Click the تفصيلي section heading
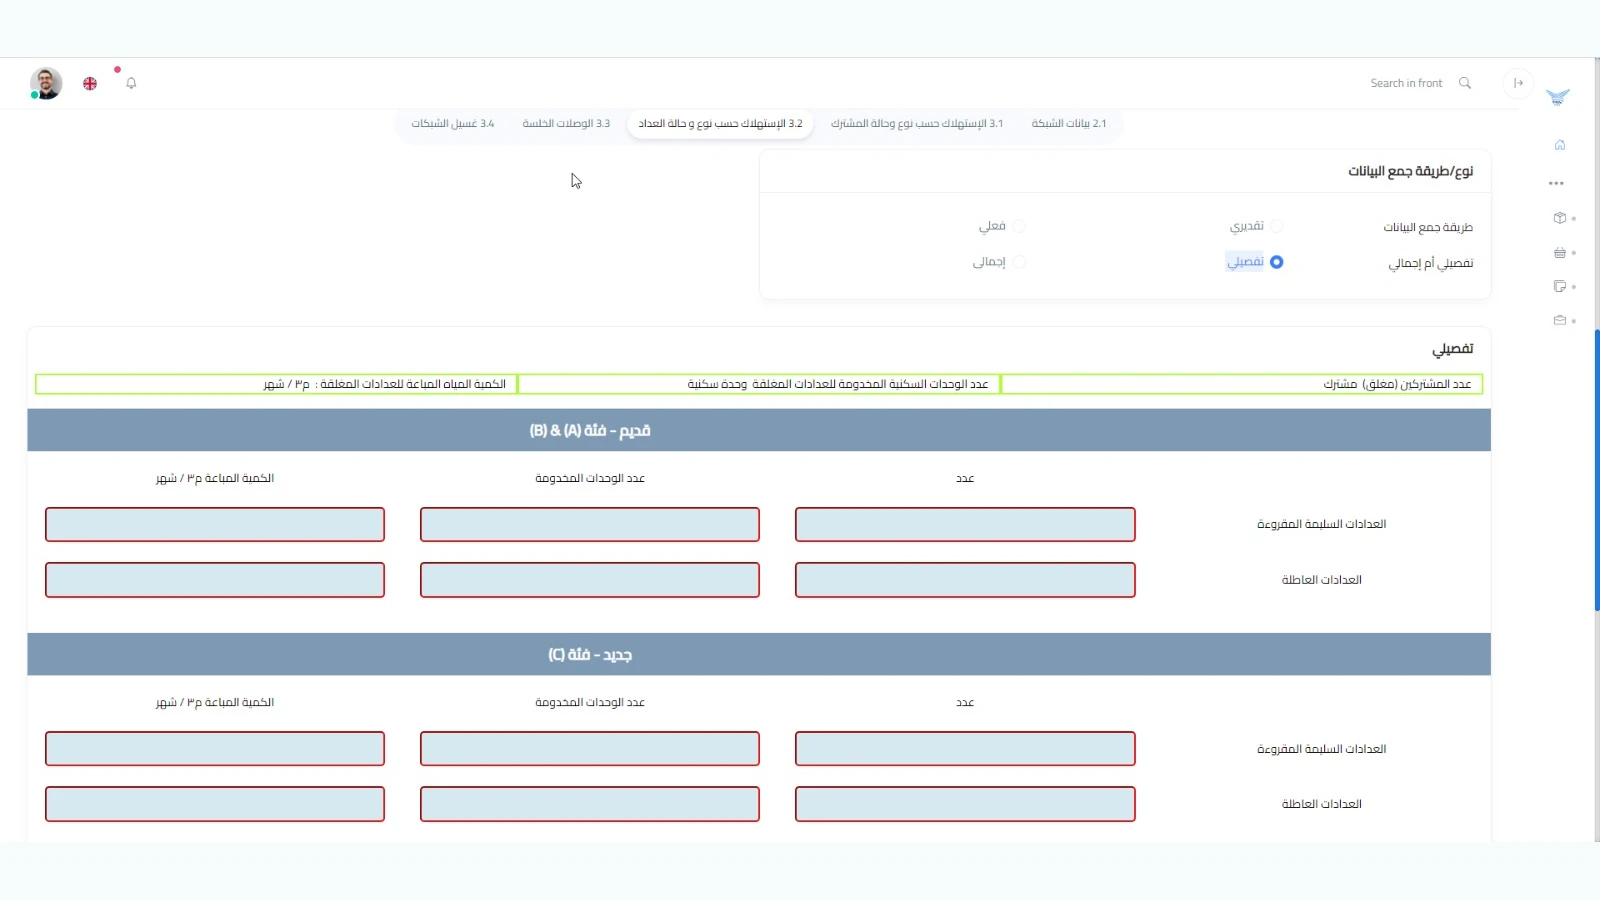 1452,349
